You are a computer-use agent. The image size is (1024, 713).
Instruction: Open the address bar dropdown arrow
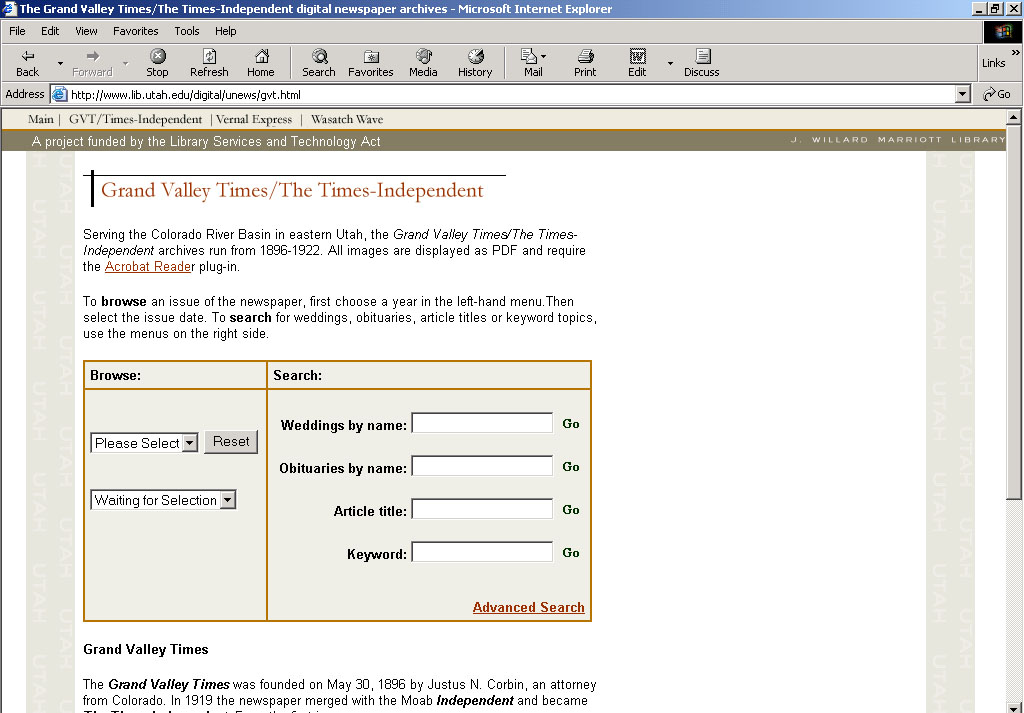click(962, 94)
